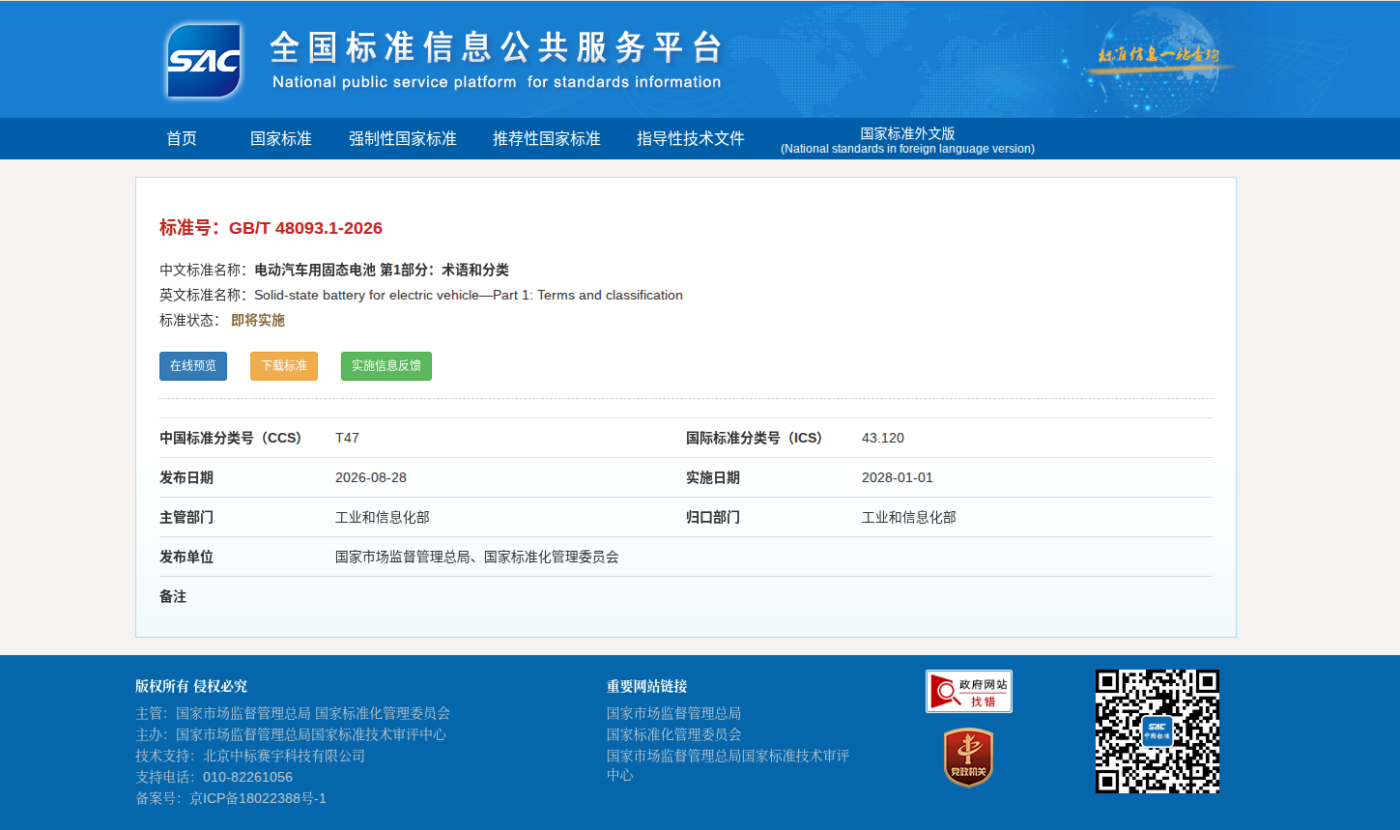Screen dimensions: 1400x830
Task: Click the publish date 2026-08-28
Action: coord(371,478)
